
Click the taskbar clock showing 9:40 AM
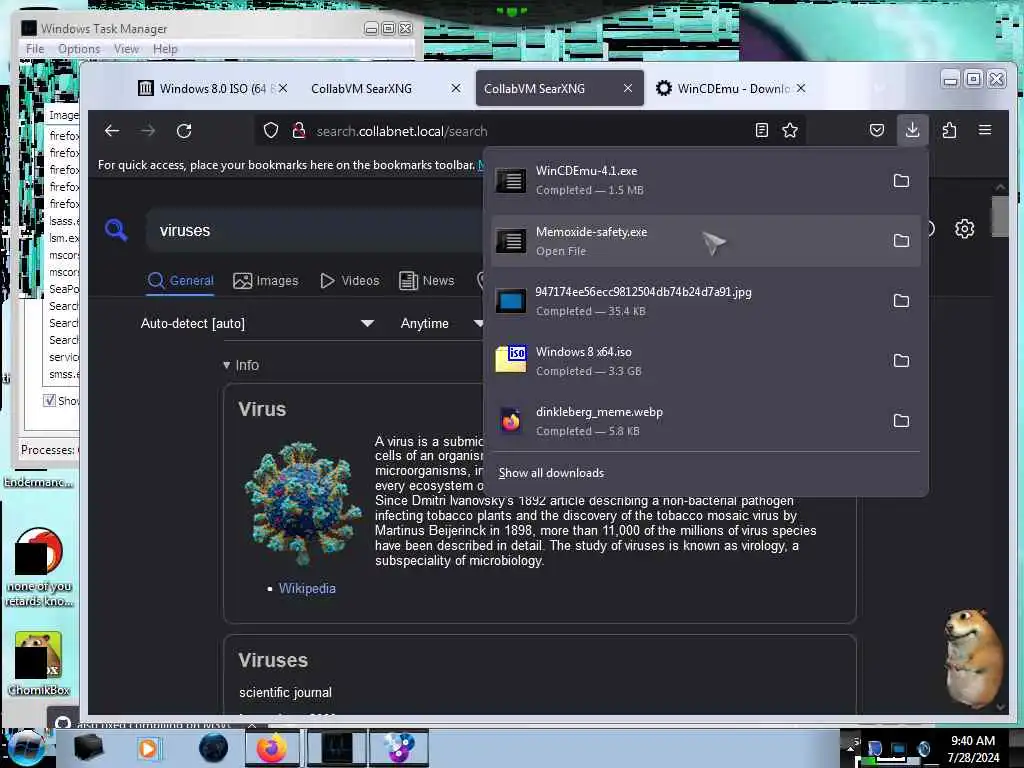973,749
